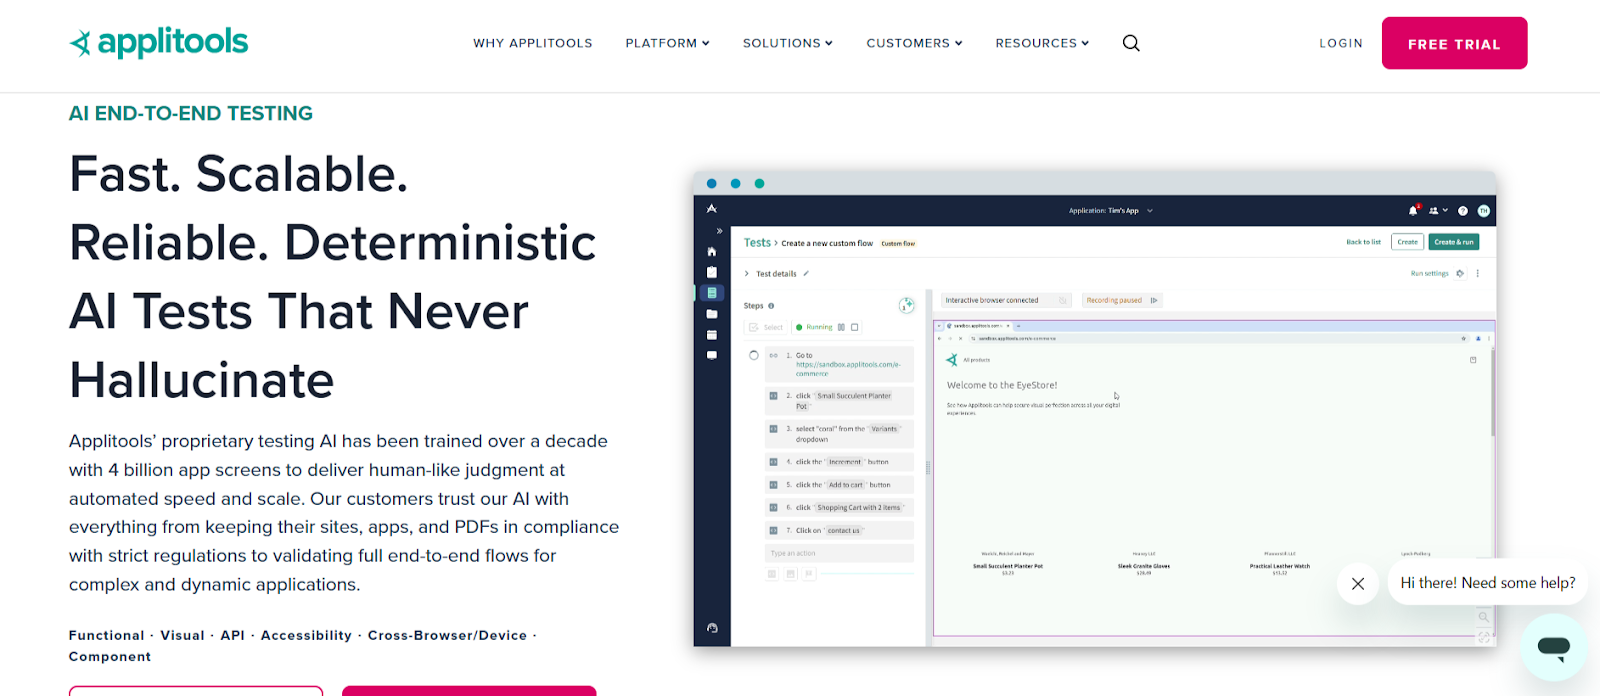1600x696 pixels.
Task: Click the cart icon in EyeStore page
Action: coord(1473,360)
